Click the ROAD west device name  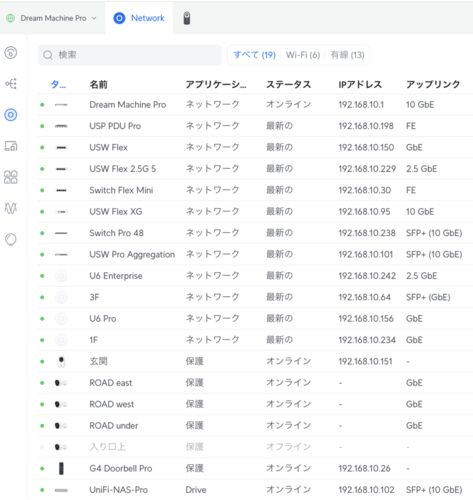[x=111, y=404]
